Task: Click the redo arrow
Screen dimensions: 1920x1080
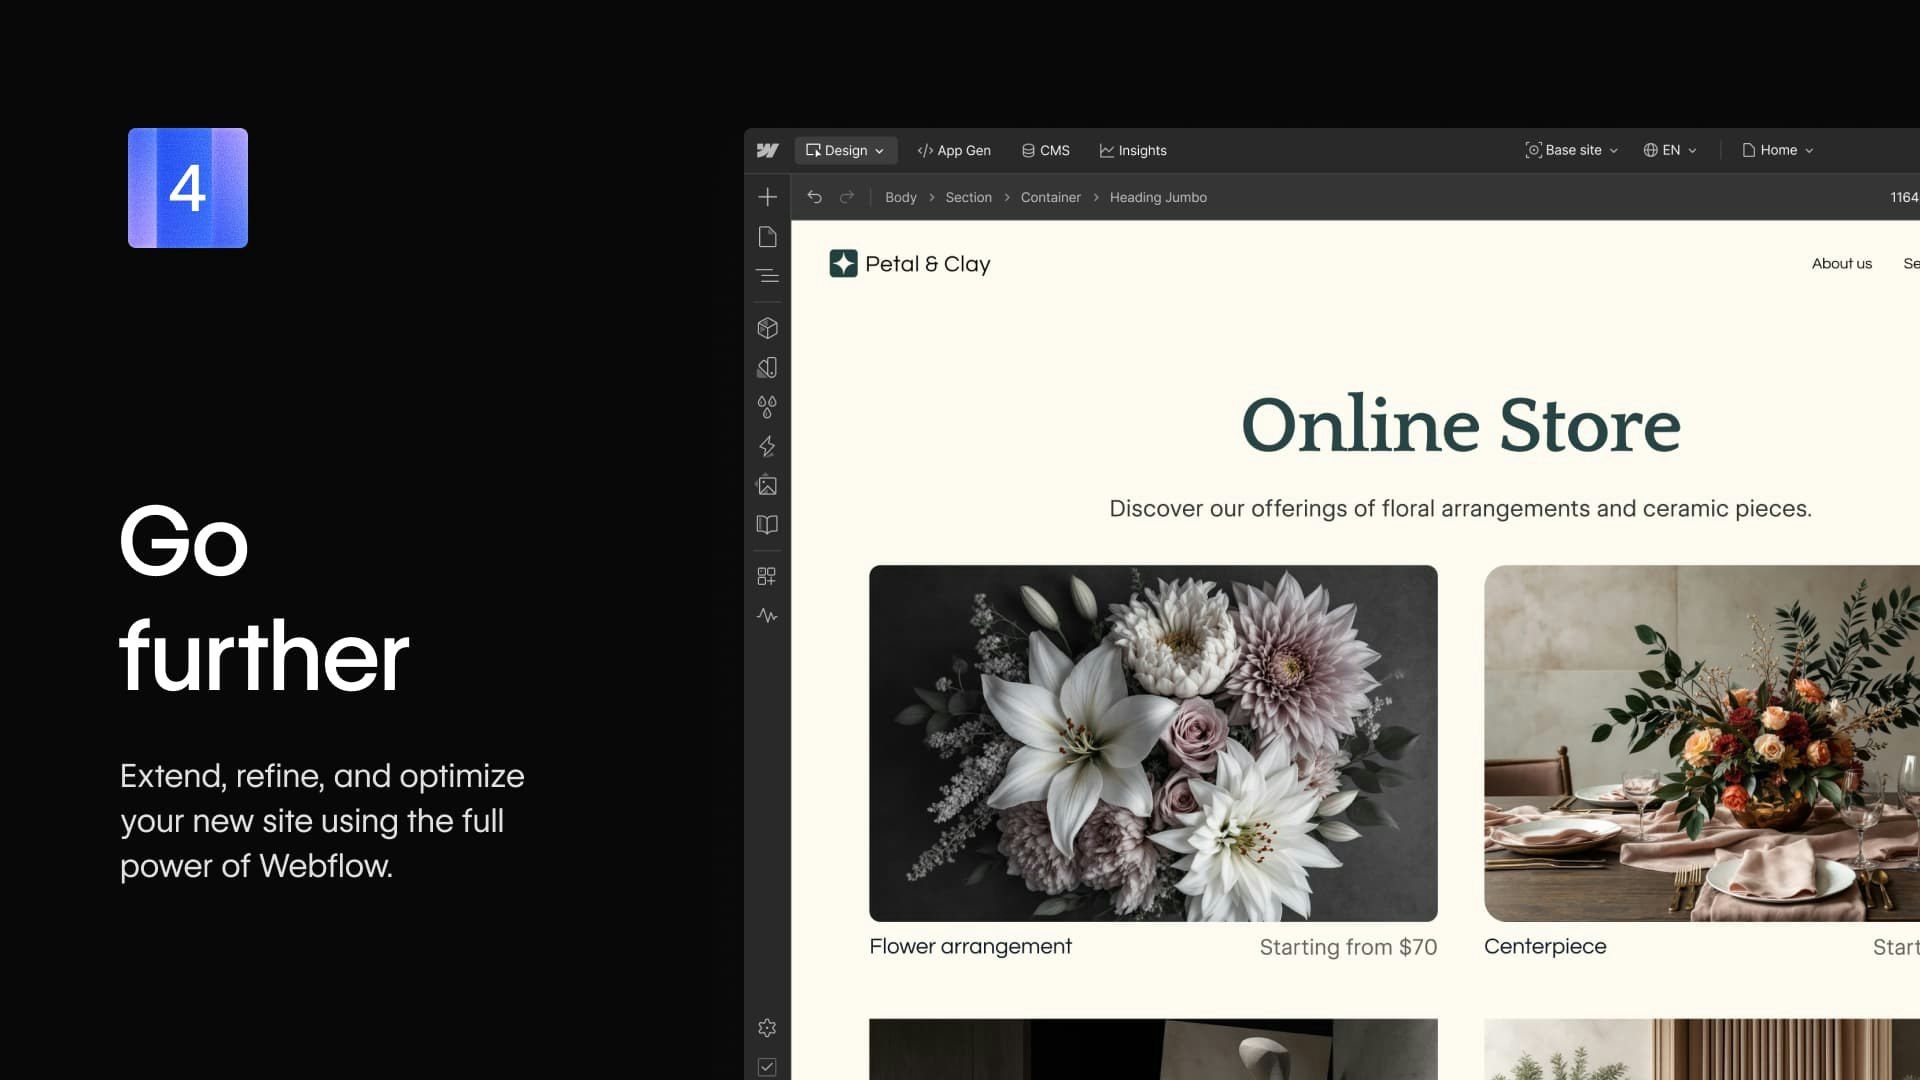Action: [847, 197]
